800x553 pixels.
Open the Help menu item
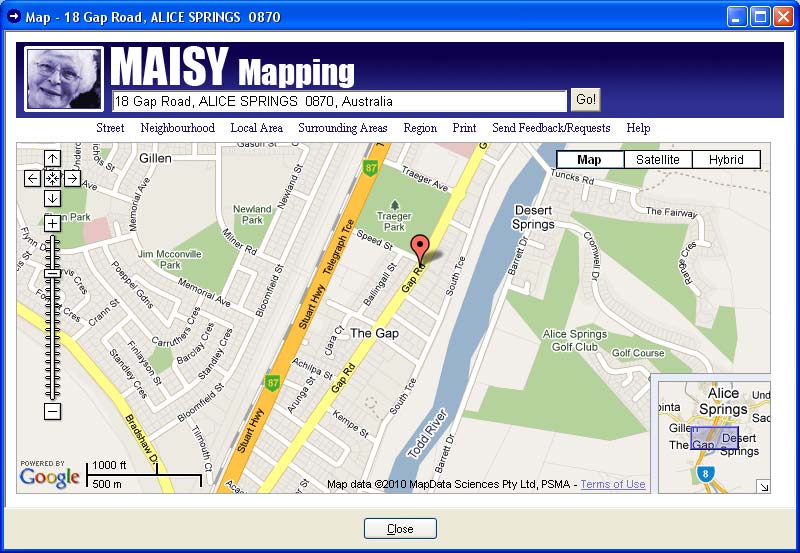638,128
